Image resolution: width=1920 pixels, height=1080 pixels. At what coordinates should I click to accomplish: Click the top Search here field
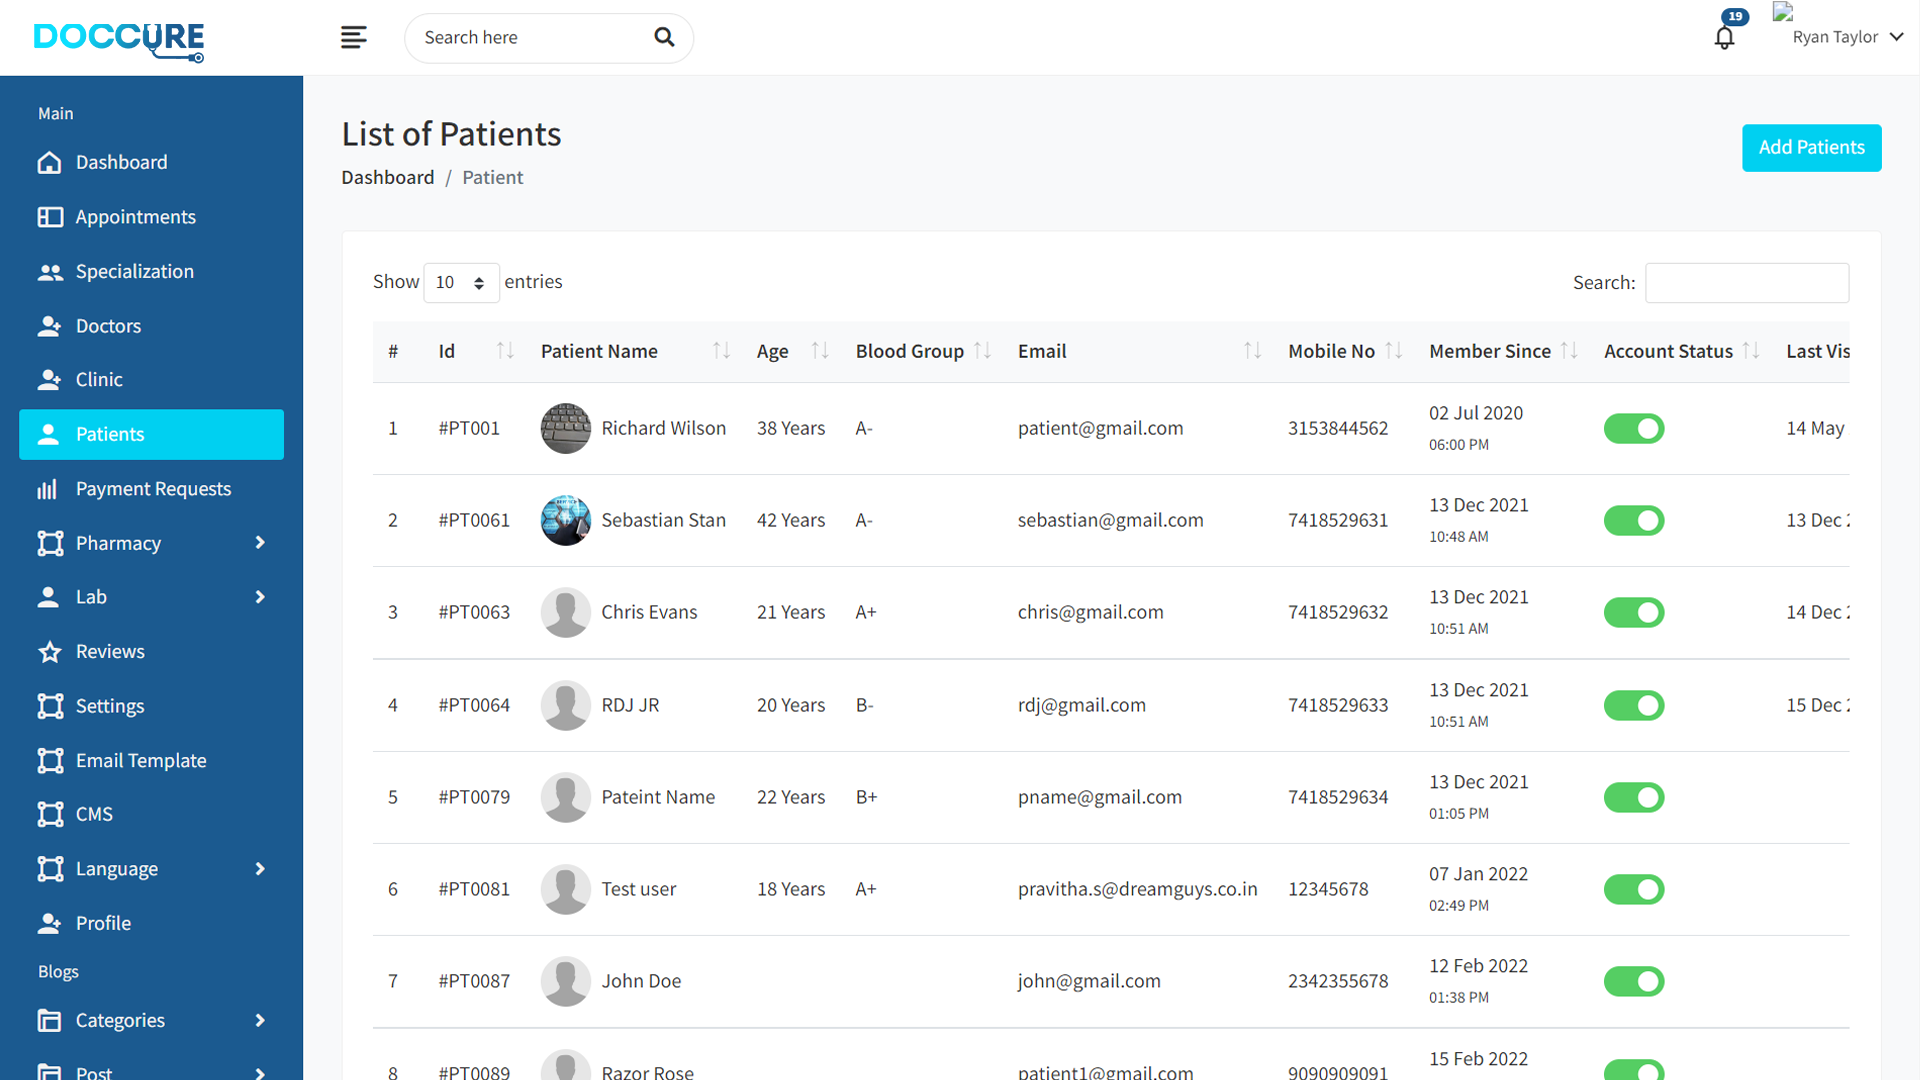pyautogui.click(x=548, y=38)
